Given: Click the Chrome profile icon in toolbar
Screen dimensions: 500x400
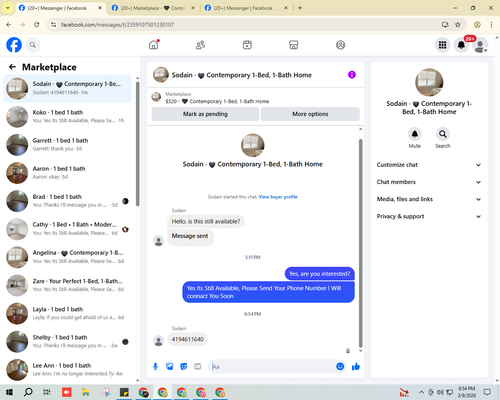Looking at the screenshot, I should pyautogui.click(x=477, y=25).
